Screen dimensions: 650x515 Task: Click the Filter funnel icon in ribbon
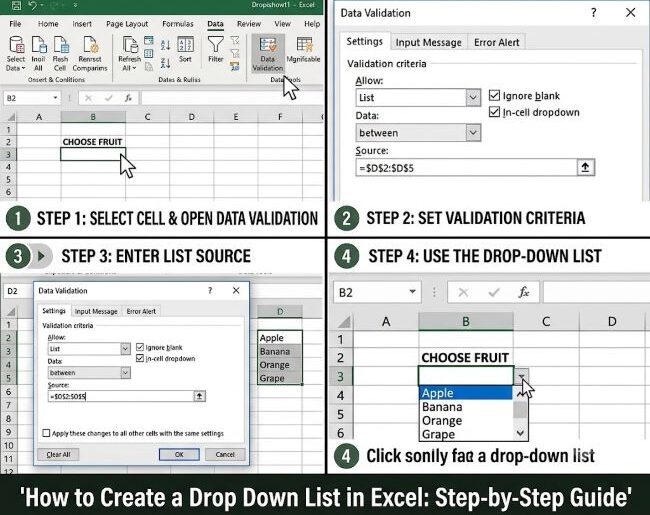pos(216,45)
